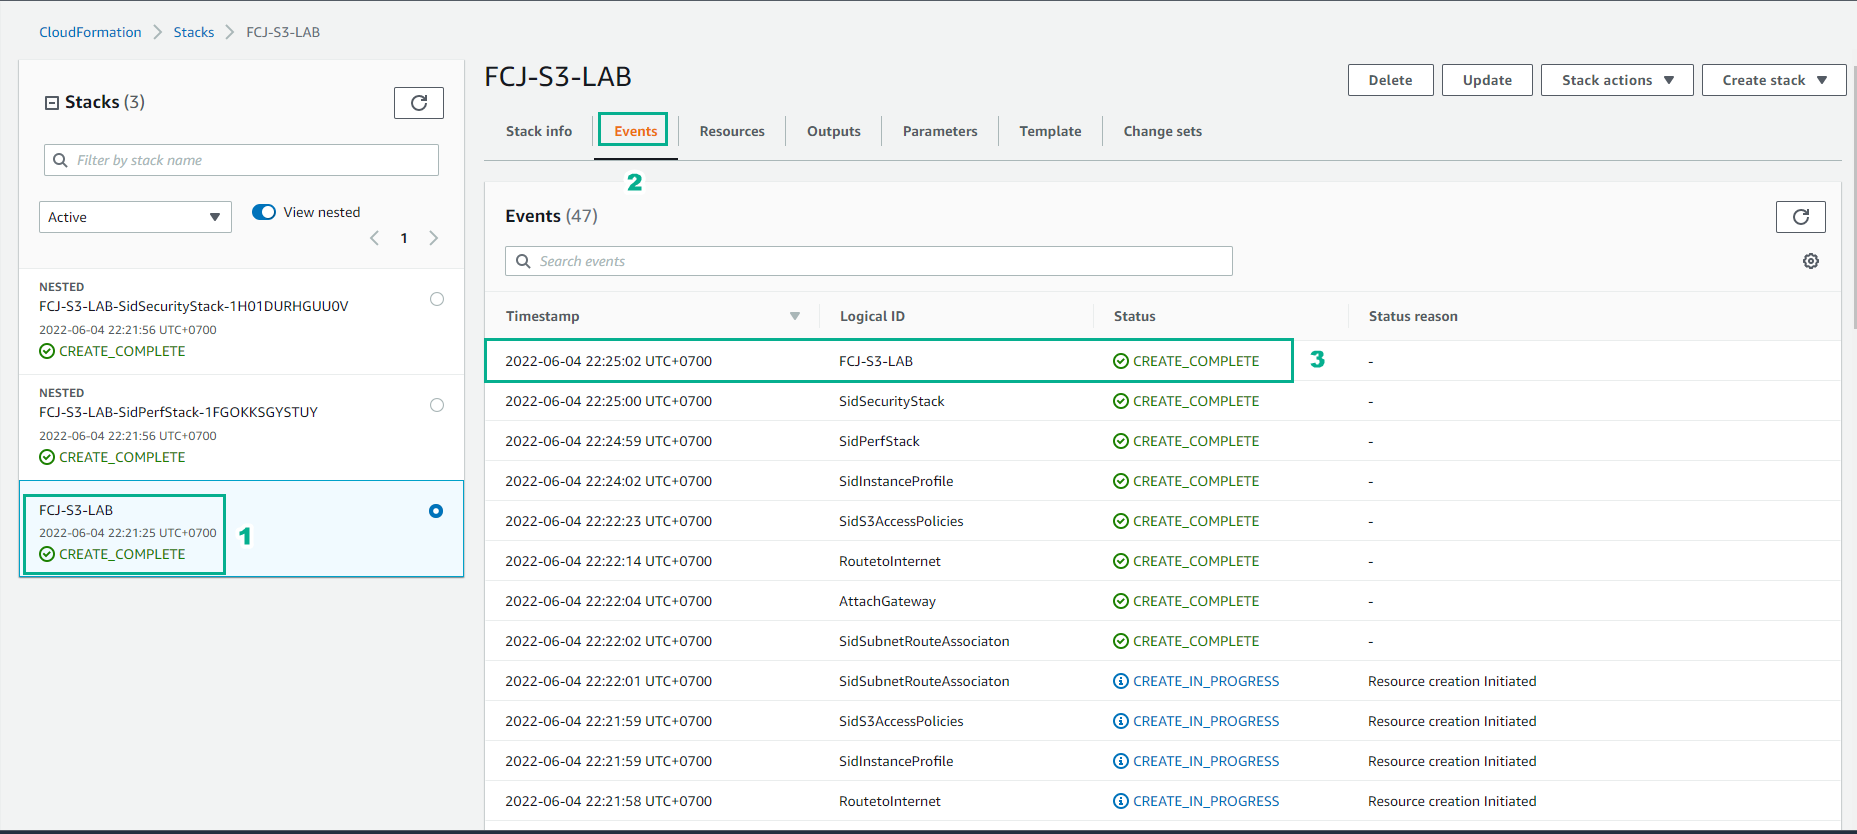Click timestamp 22:22:23 of SidS3AccessPolicies event
Image resolution: width=1857 pixels, height=834 pixels.
(x=608, y=521)
